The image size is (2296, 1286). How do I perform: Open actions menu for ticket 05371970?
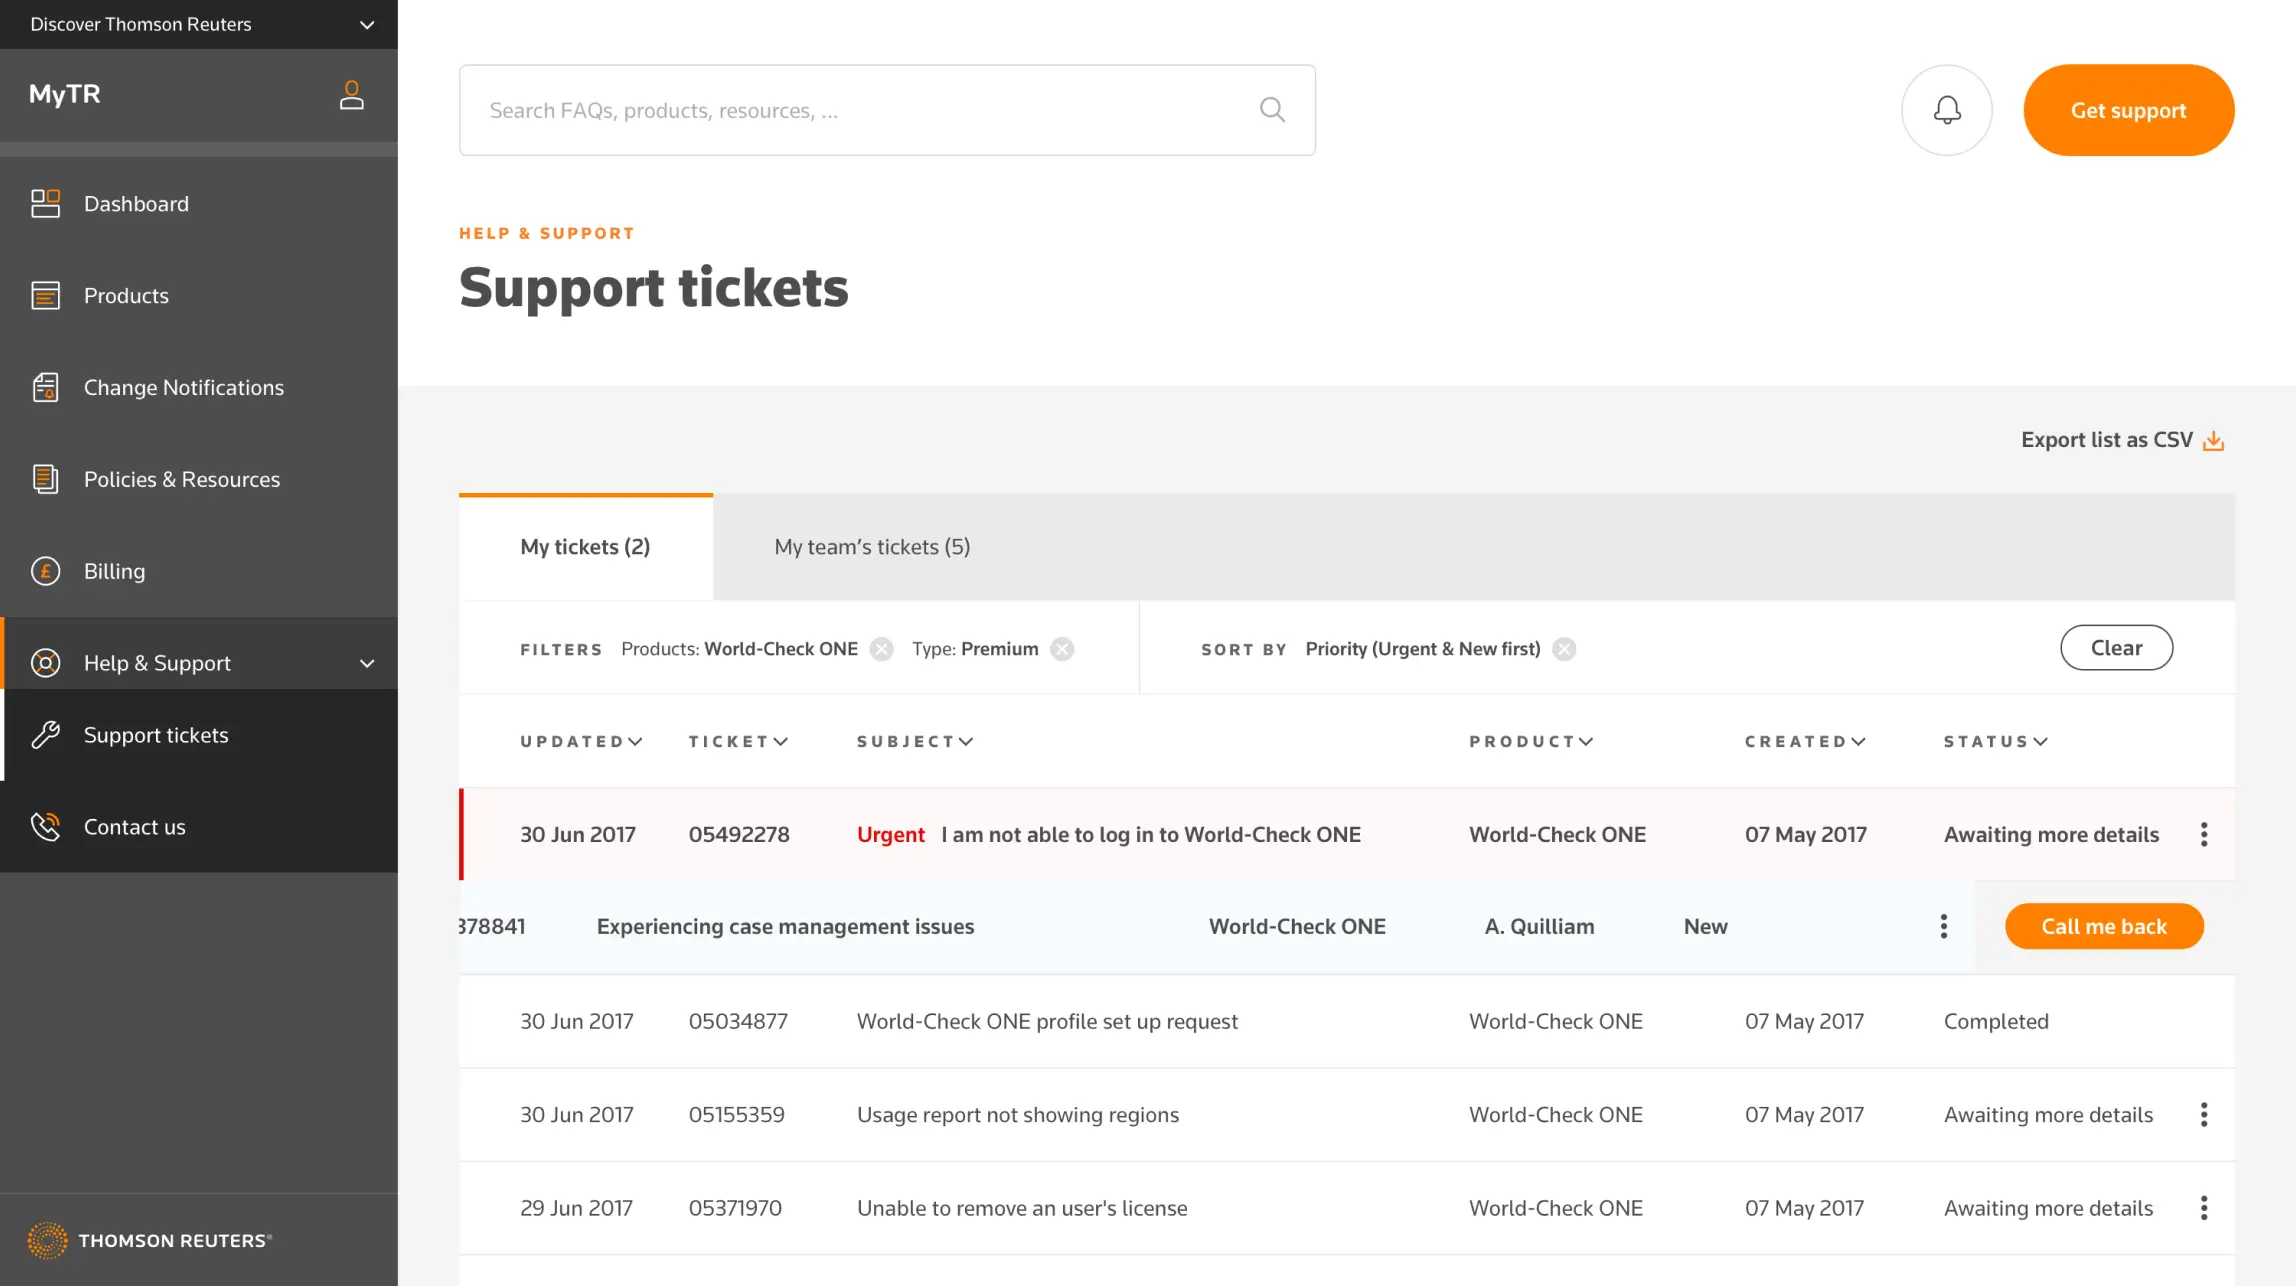coord(2203,1208)
